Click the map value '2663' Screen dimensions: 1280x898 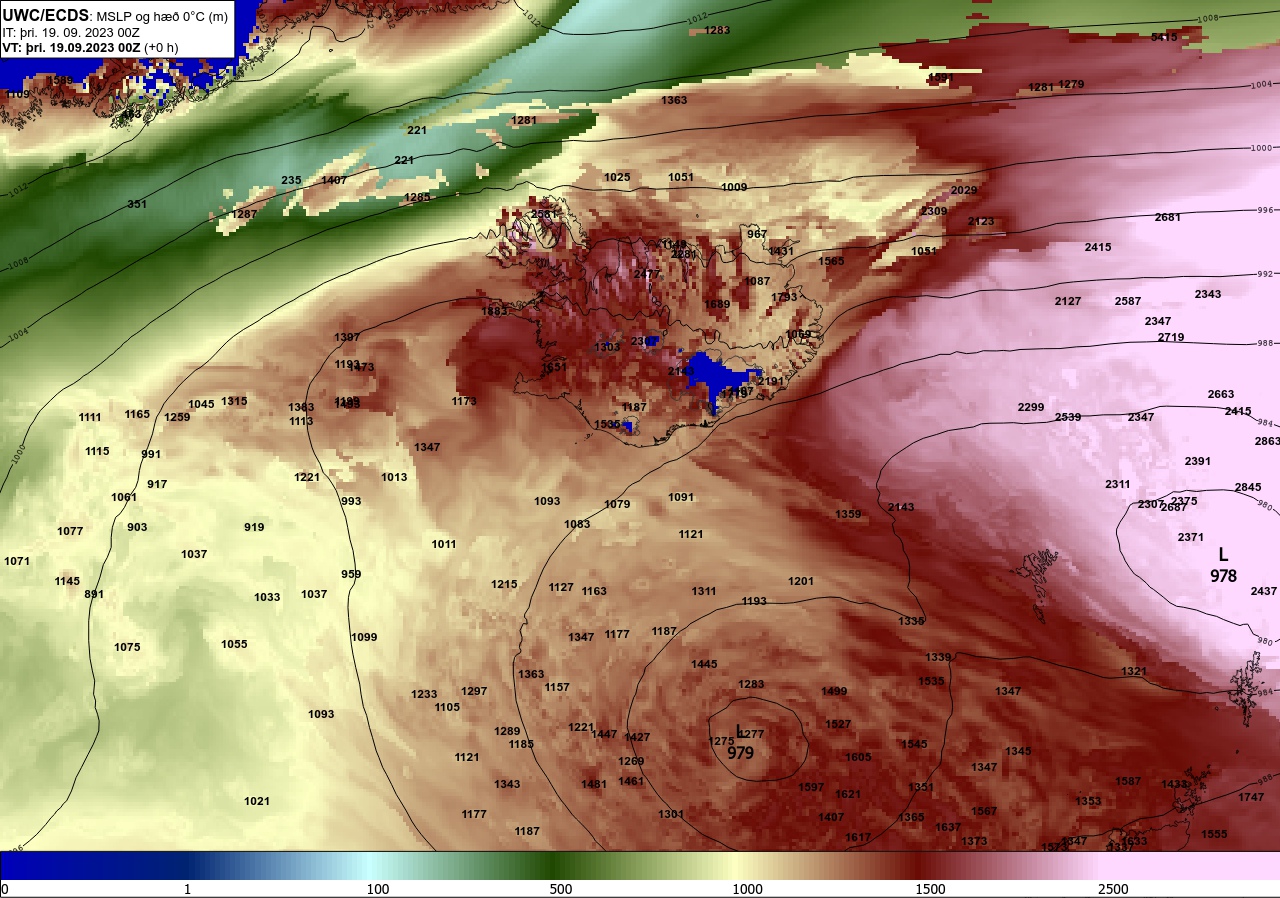1221,394
